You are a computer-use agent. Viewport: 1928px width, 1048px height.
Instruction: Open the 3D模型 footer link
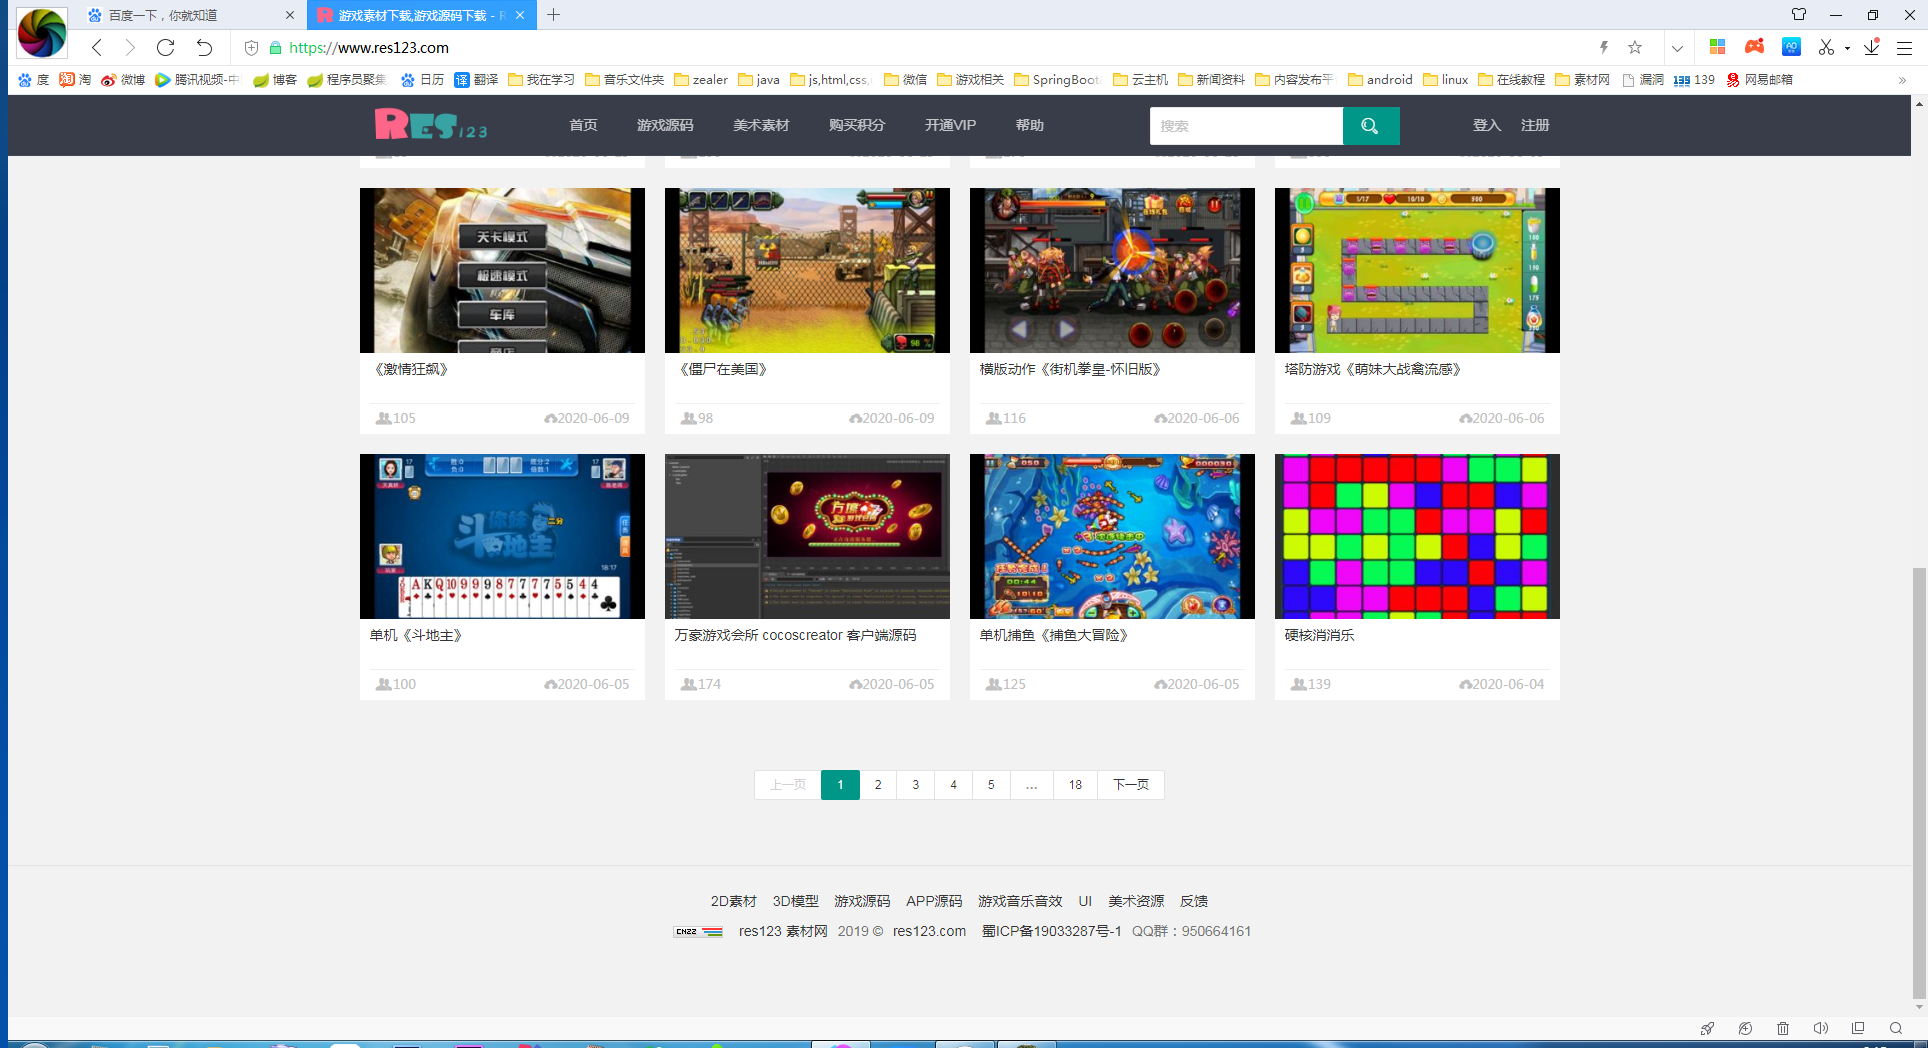coord(795,901)
